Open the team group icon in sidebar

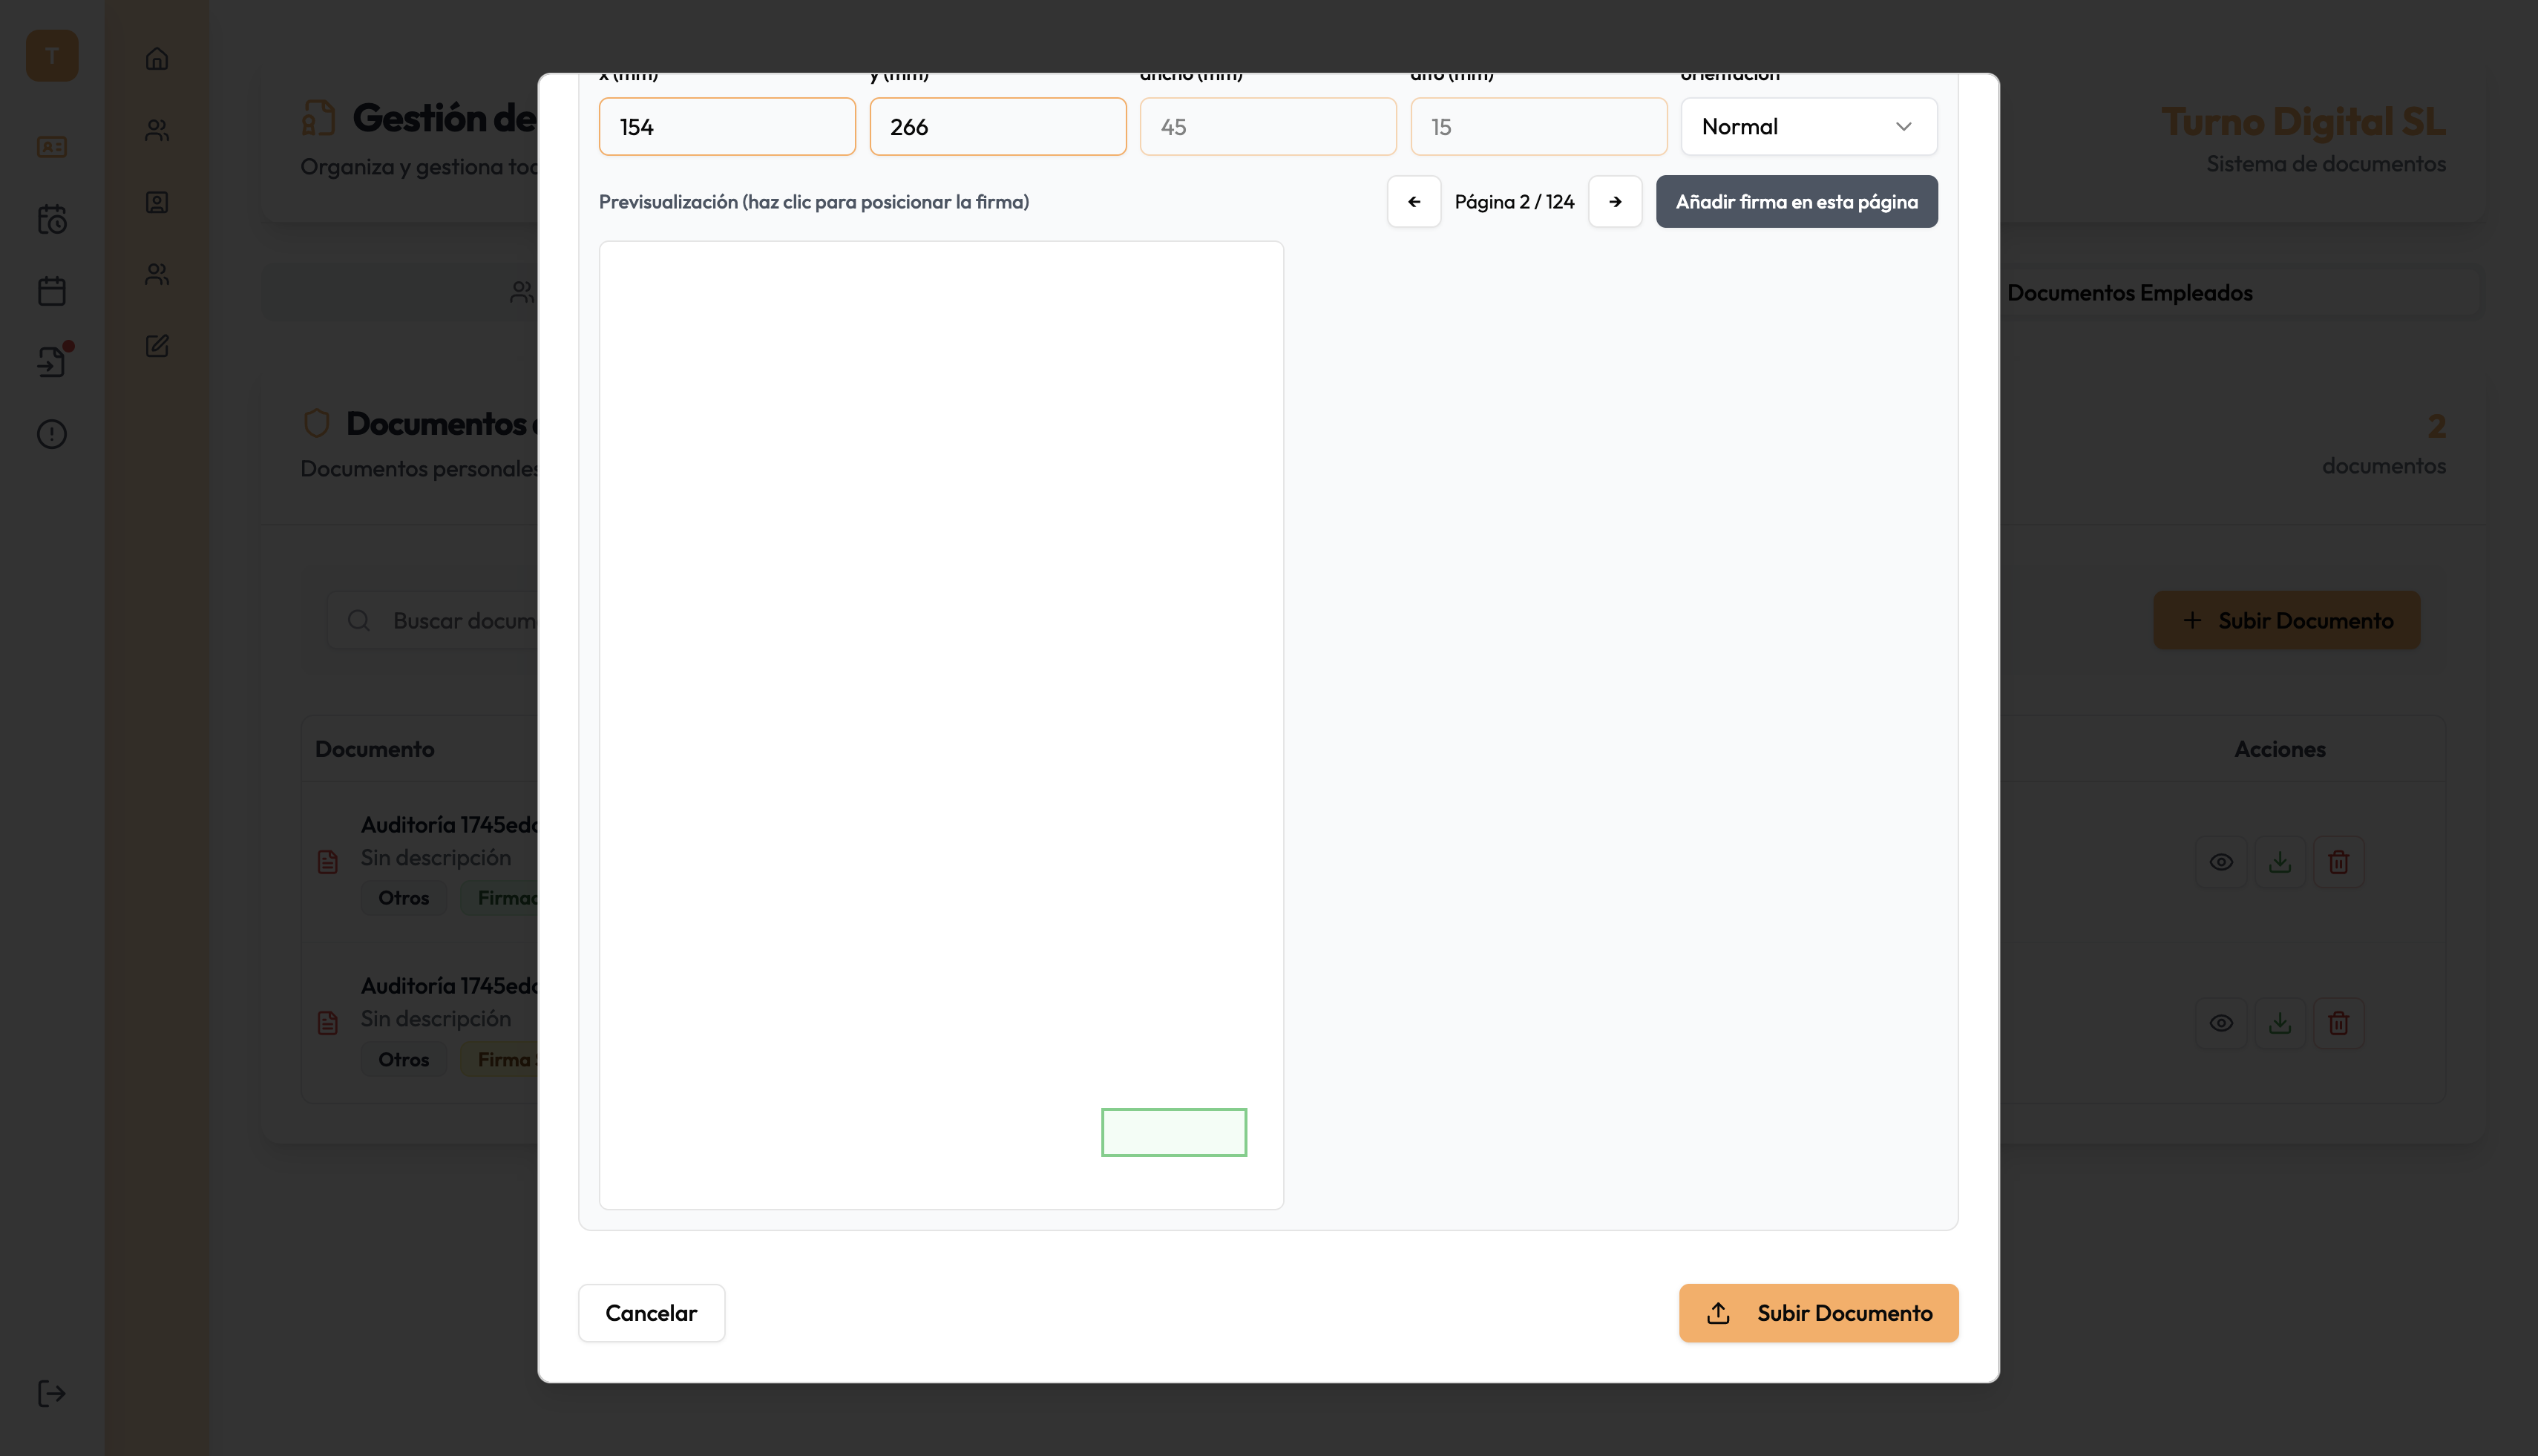tap(157, 274)
